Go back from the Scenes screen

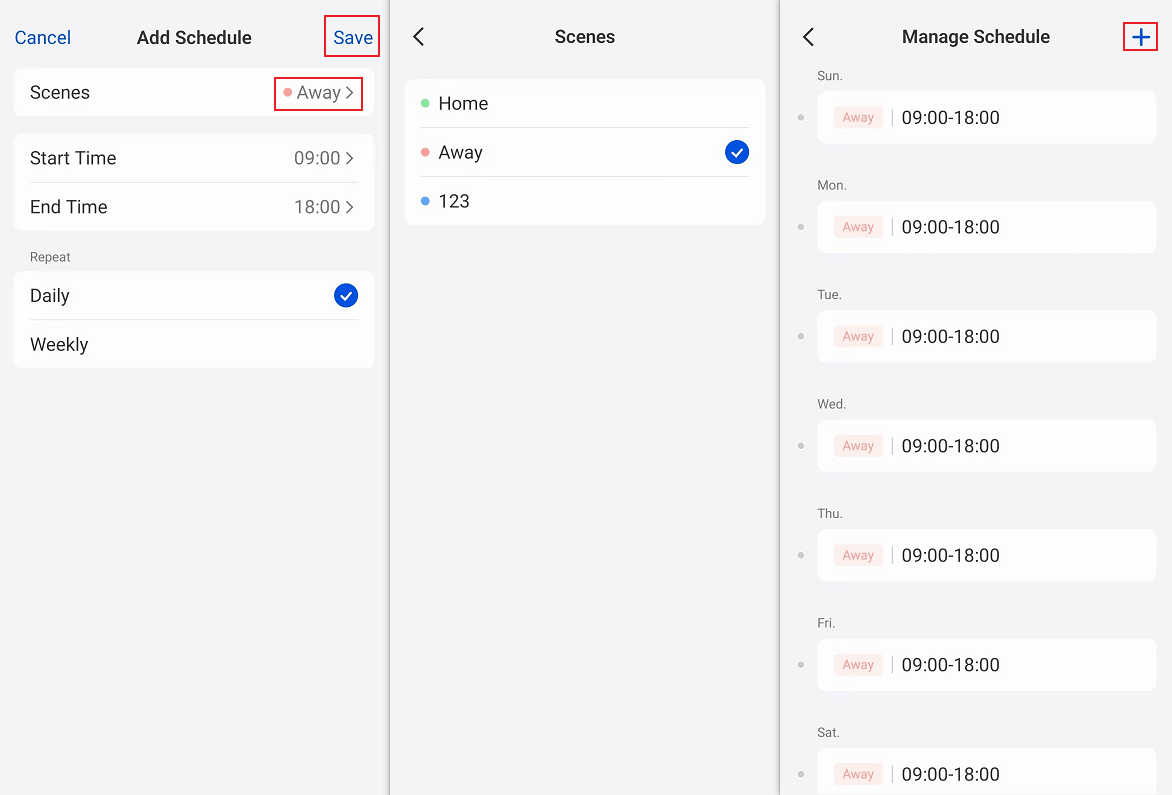click(419, 37)
